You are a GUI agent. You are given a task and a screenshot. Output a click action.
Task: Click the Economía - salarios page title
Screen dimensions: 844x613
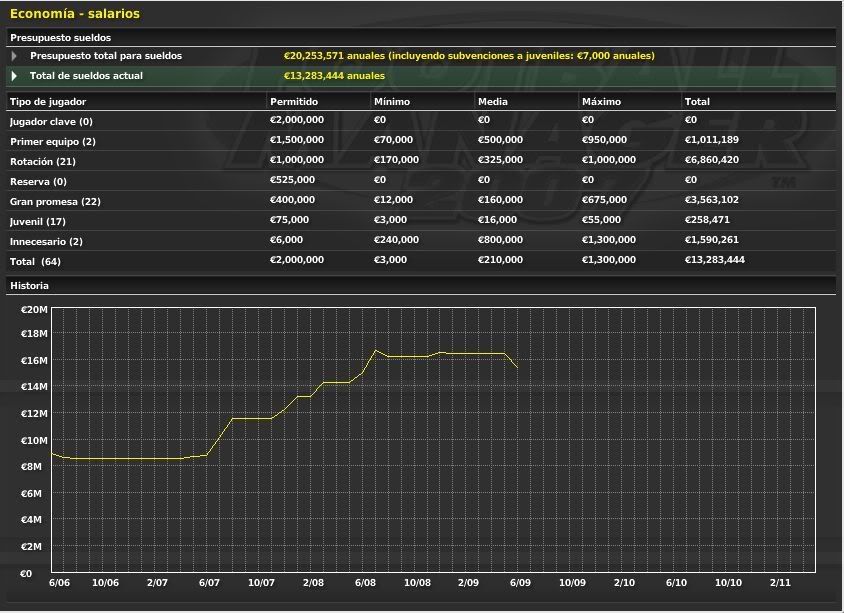[x=75, y=14]
